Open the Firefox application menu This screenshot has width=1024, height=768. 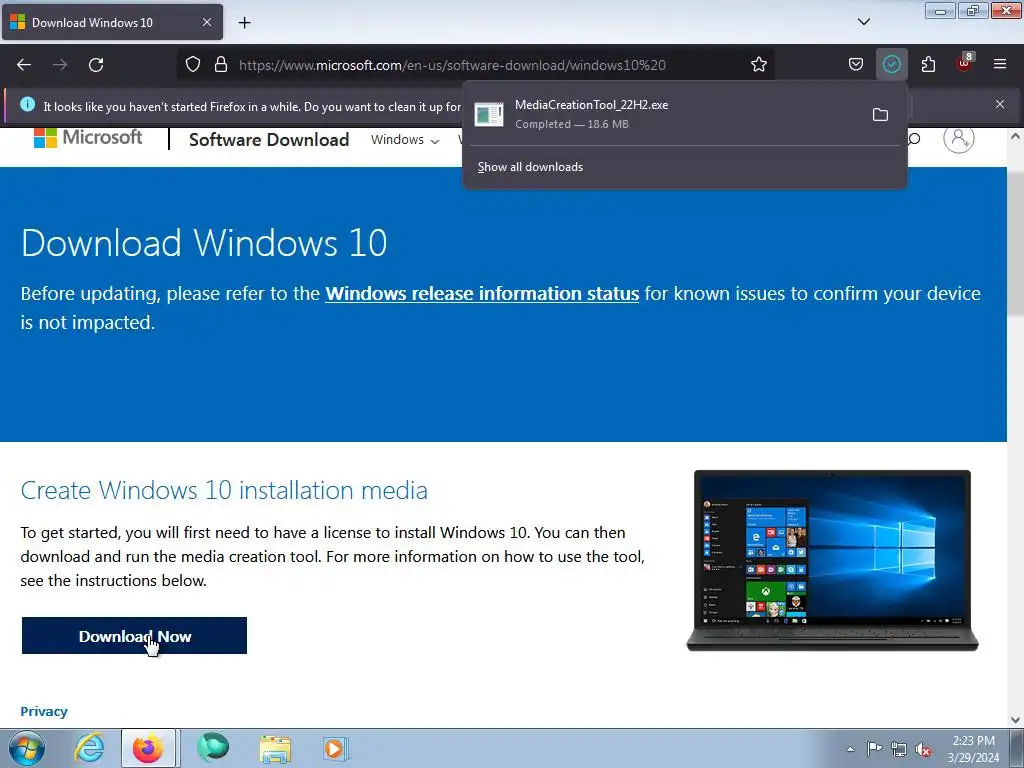click(1000, 64)
